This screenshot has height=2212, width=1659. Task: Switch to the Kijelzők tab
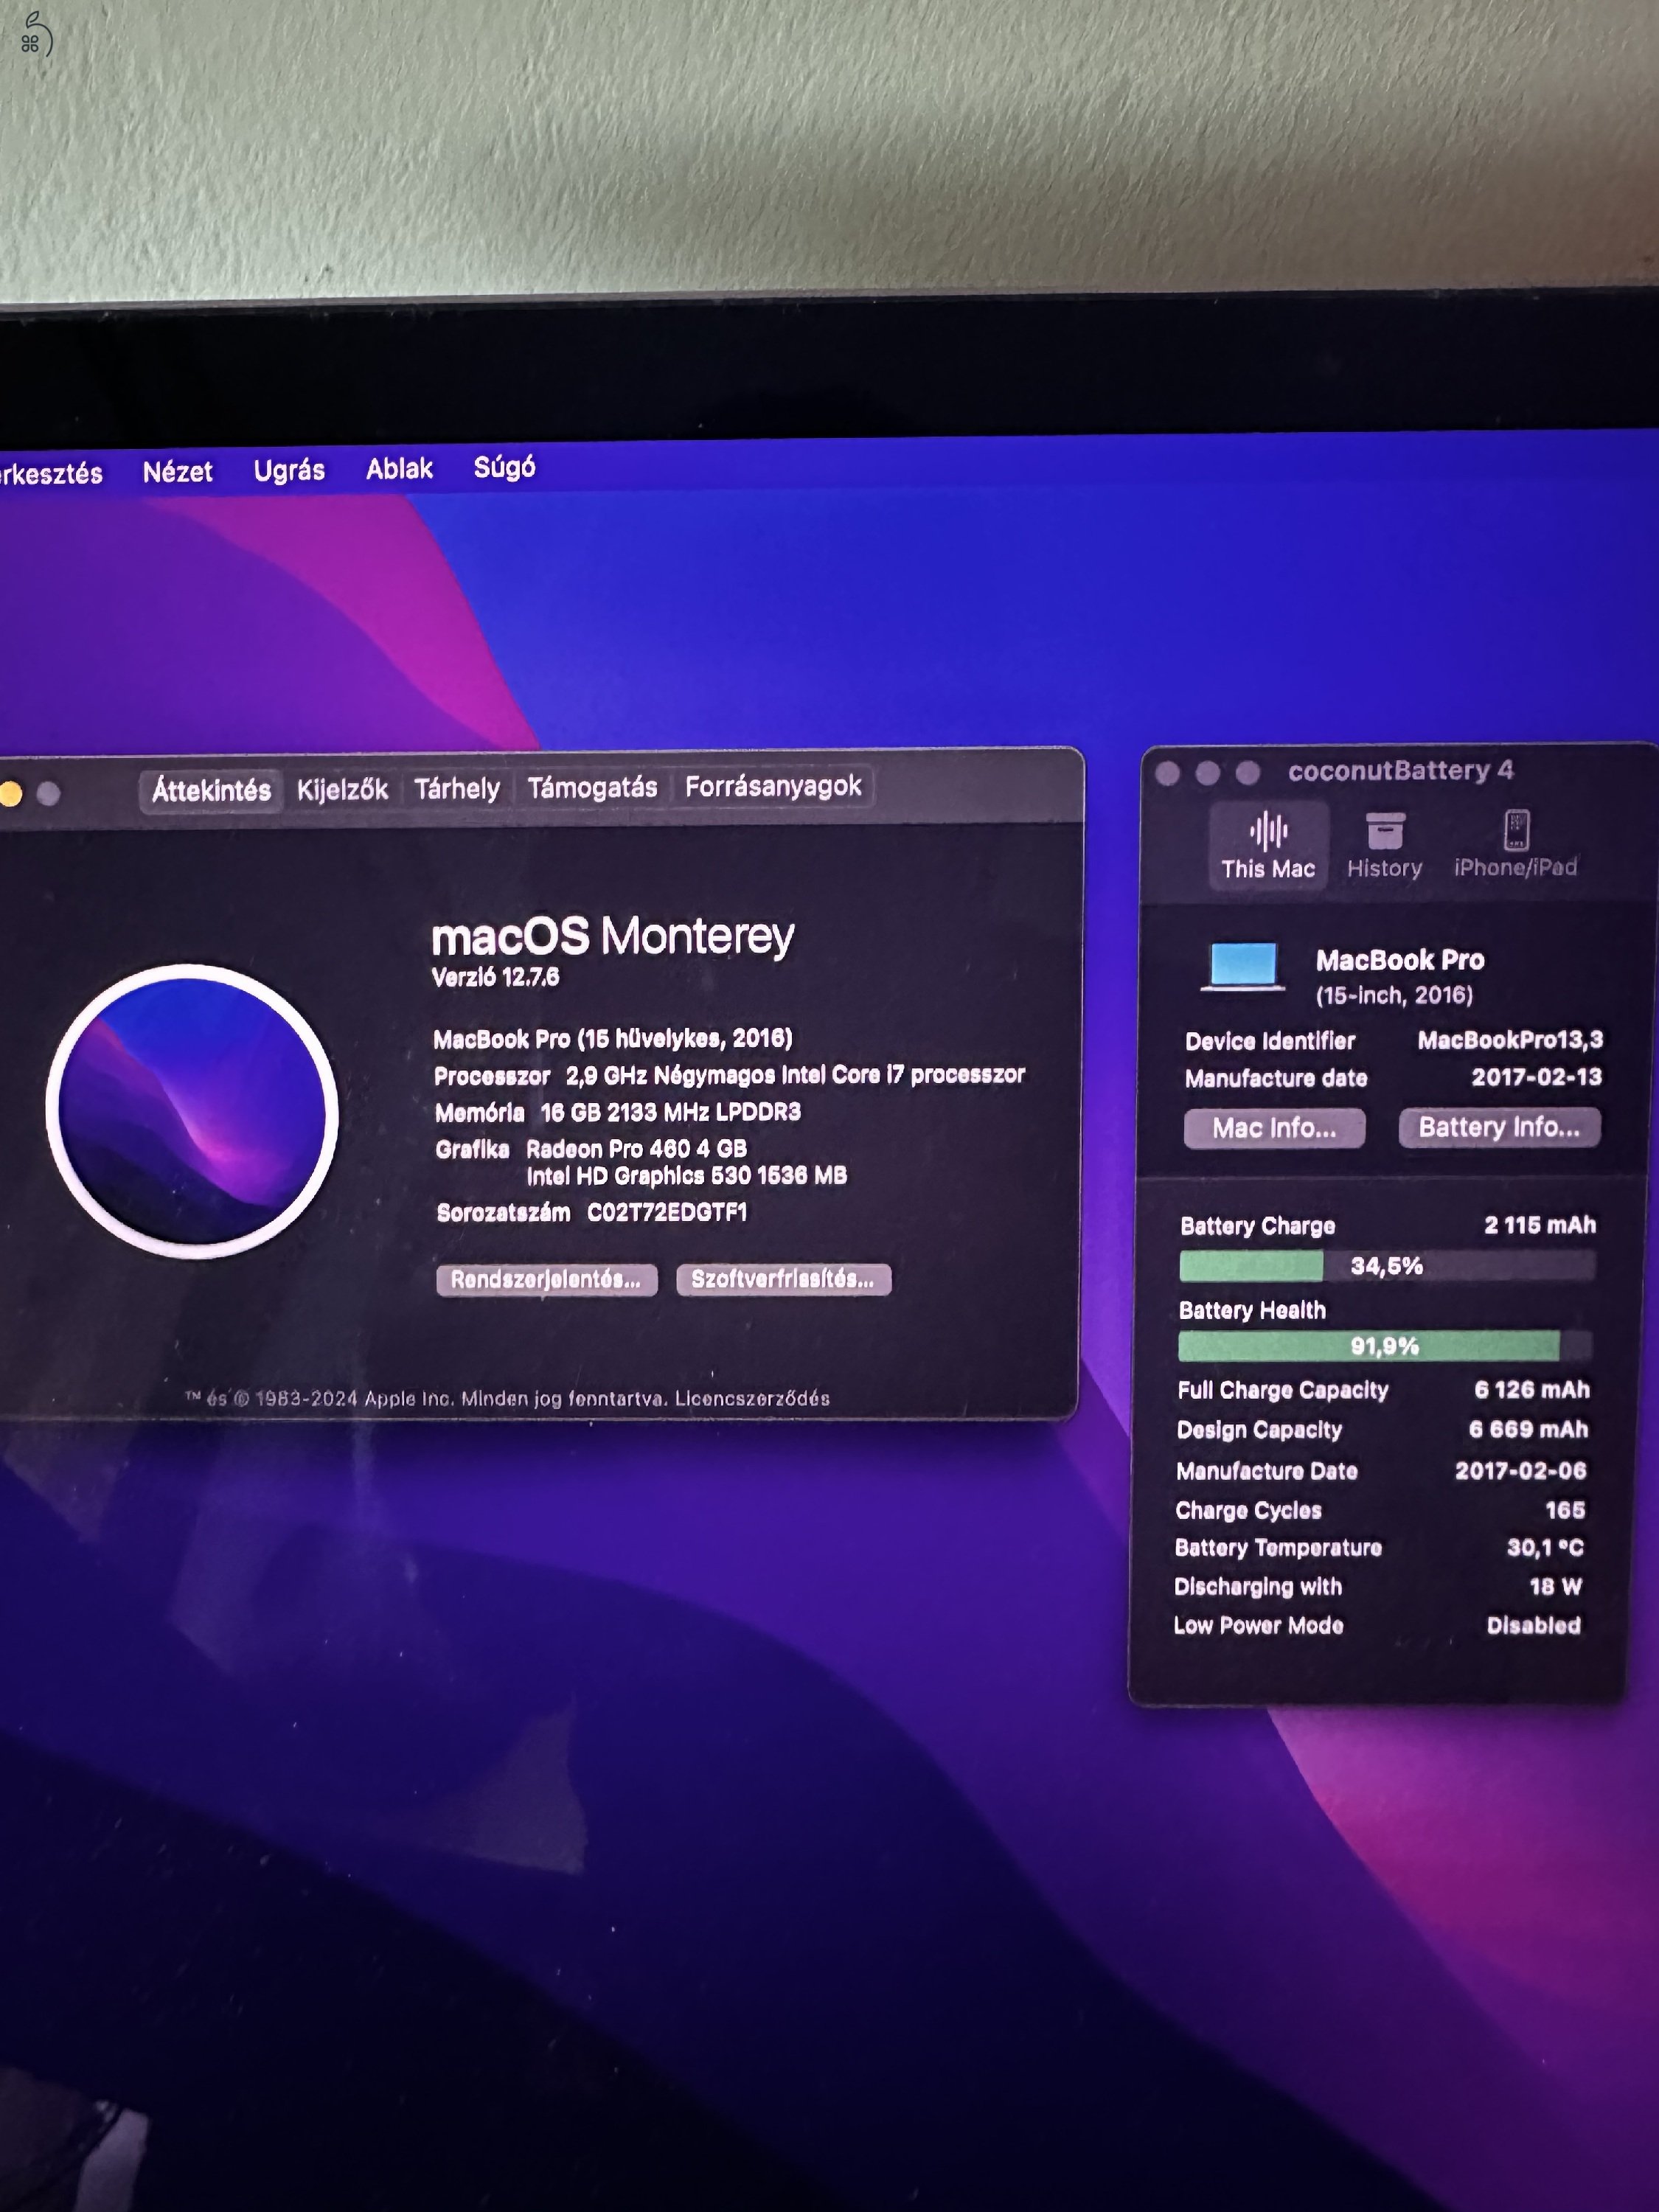(343, 788)
